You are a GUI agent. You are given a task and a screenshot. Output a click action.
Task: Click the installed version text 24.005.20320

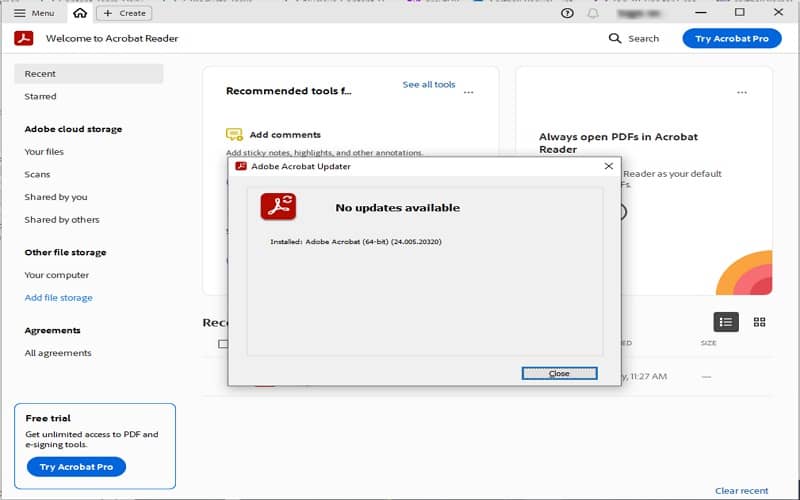(x=356, y=242)
